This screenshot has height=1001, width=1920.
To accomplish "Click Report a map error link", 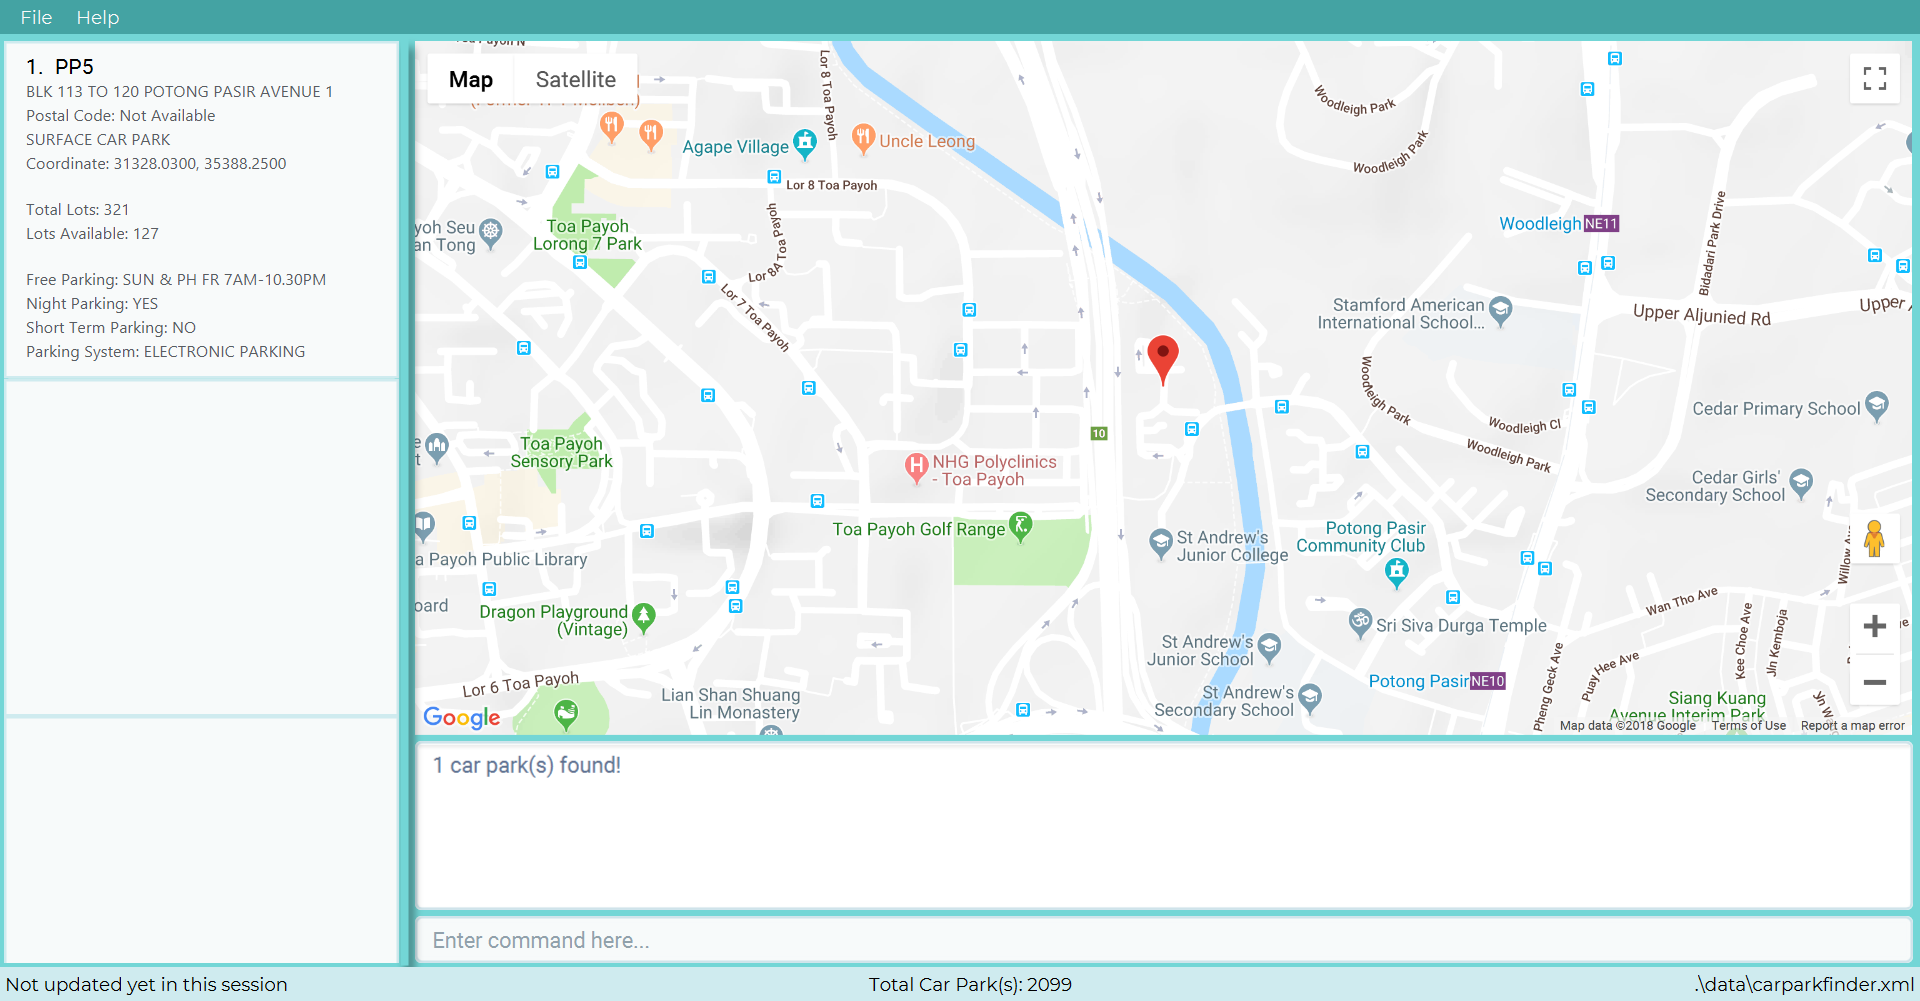I will pos(1852,726).
